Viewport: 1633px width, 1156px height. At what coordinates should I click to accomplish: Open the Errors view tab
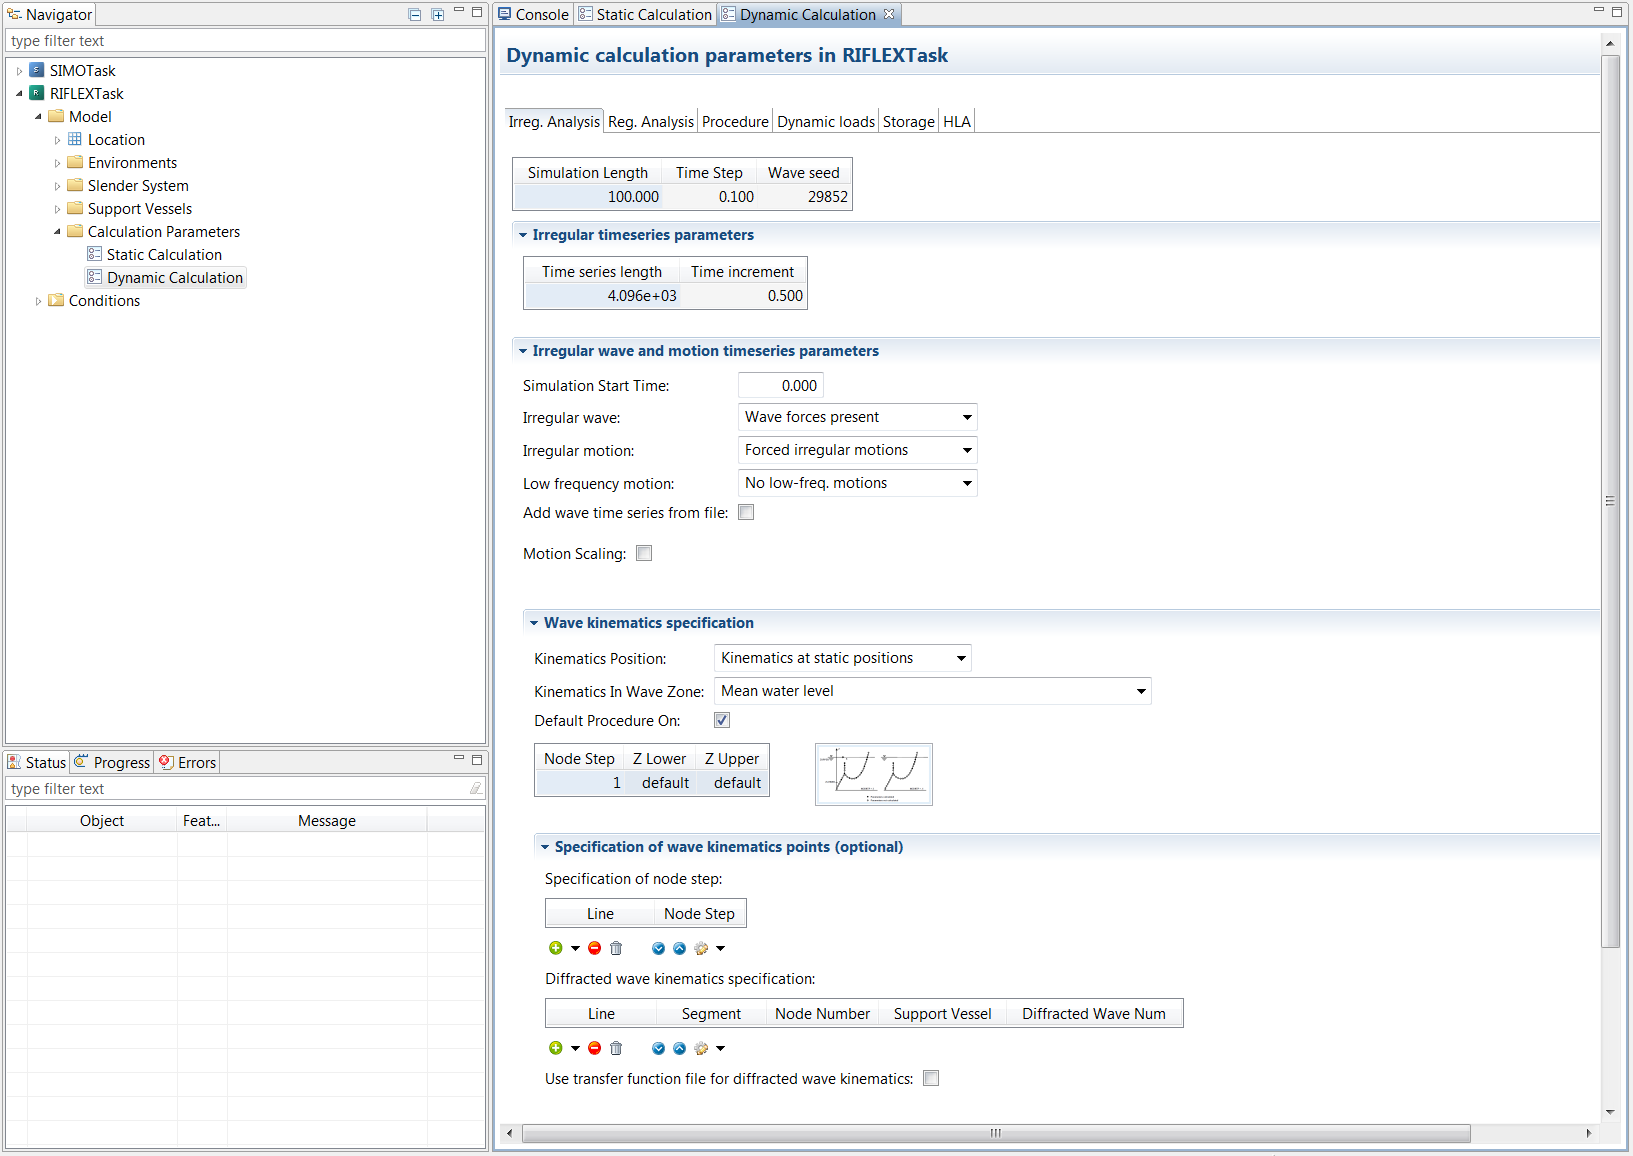click(188, 762)
